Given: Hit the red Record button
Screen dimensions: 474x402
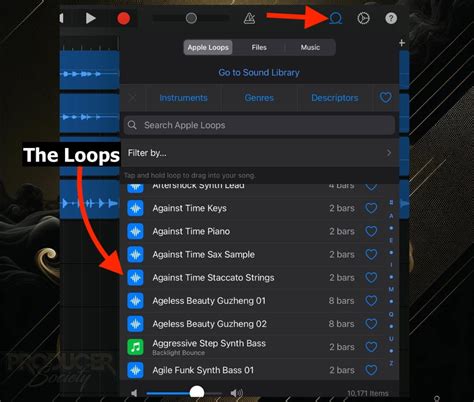Looking at the screenshot, I should [x=123, y=19].
